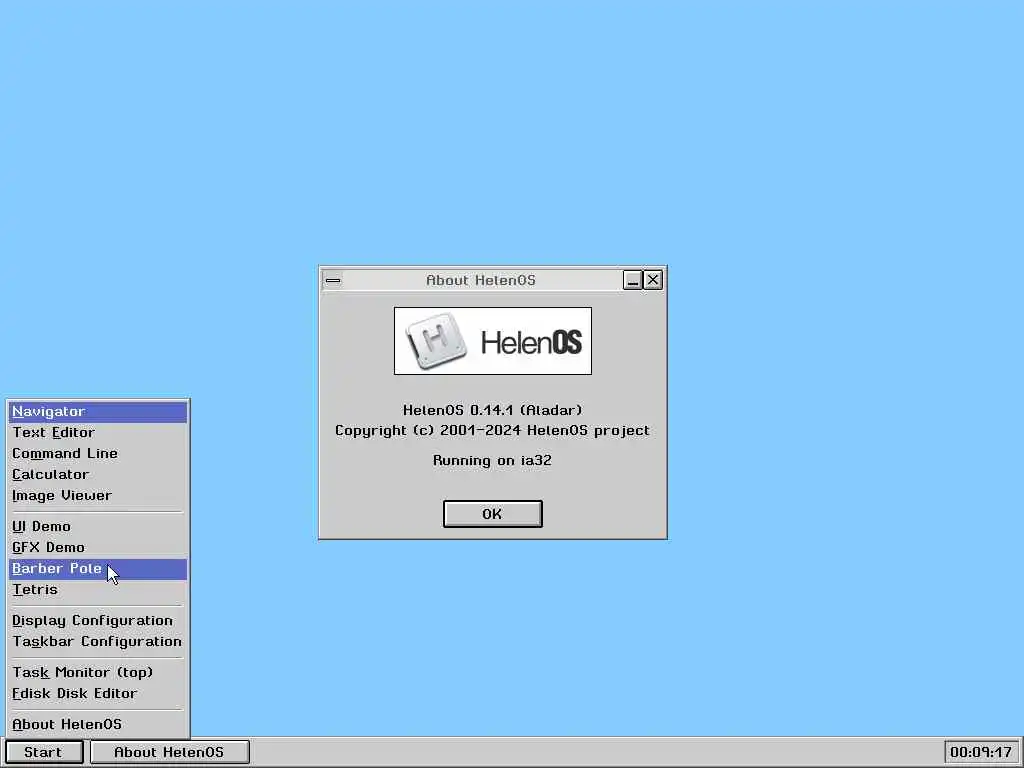
Task: Open the About HelenOS window system menu icon
Action: tap(333, 280)
